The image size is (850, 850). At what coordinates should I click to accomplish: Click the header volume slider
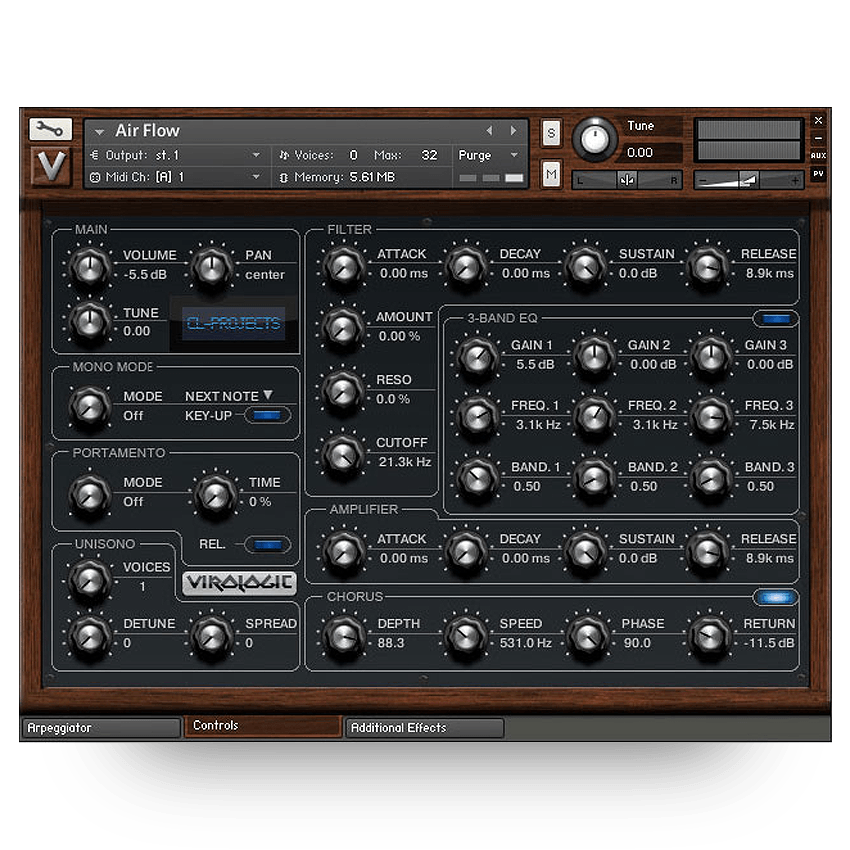[x=750, y=180]
